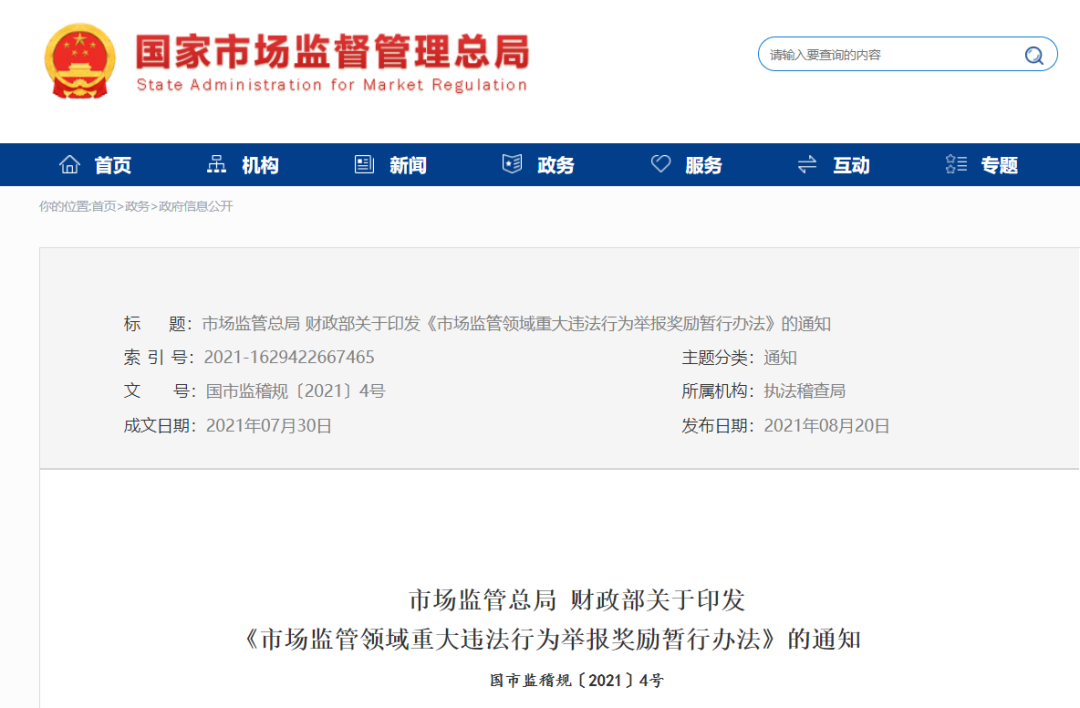Select the 文号 value 国市监稽规〔2021〕4号 in the info table
The height and width of the screenshot is (708, 1080).
pyautogui.click(x=295, y=391)
